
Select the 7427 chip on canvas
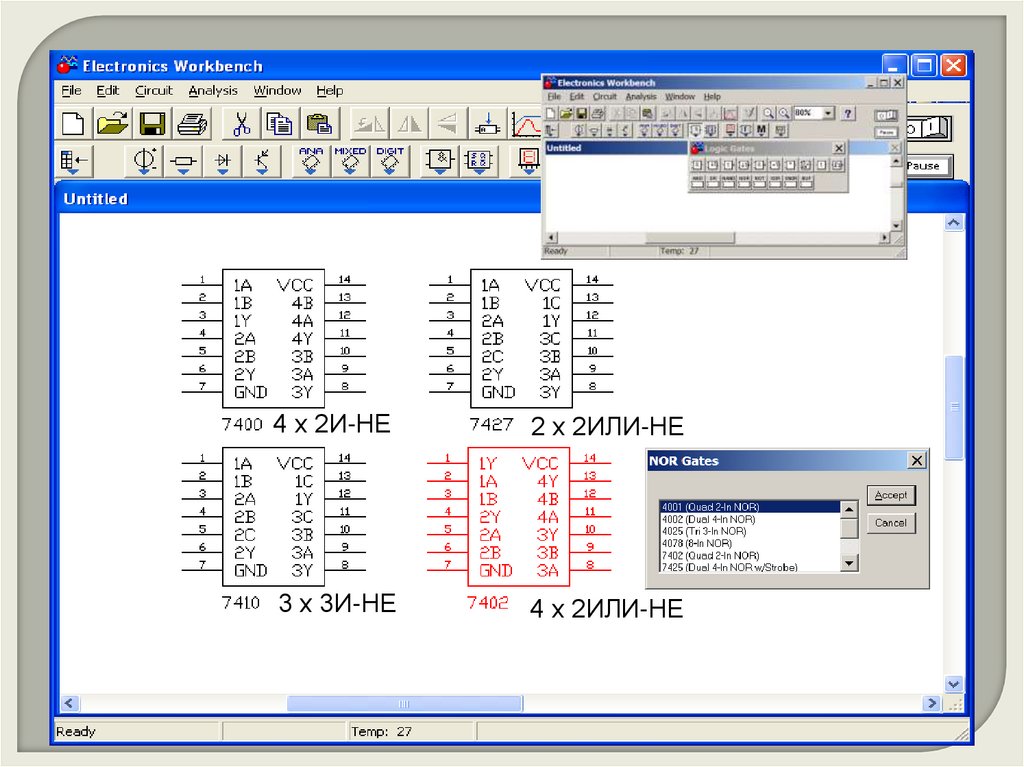(x=521, y=338)
